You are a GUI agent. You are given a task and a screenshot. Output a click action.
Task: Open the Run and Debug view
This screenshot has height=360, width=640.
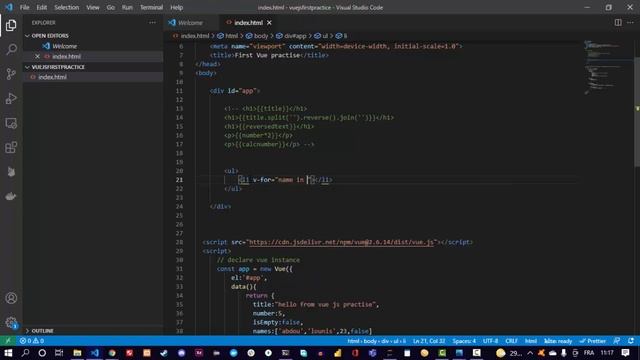(11, 98)
